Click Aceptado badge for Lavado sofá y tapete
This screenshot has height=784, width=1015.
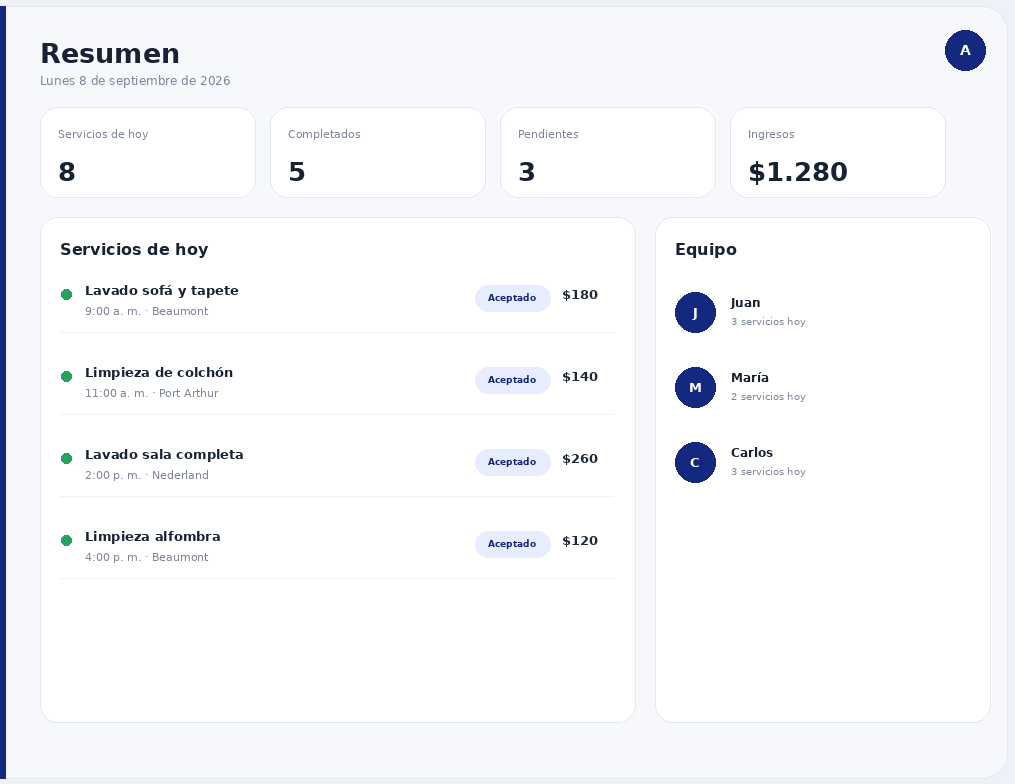click(513, 298)
